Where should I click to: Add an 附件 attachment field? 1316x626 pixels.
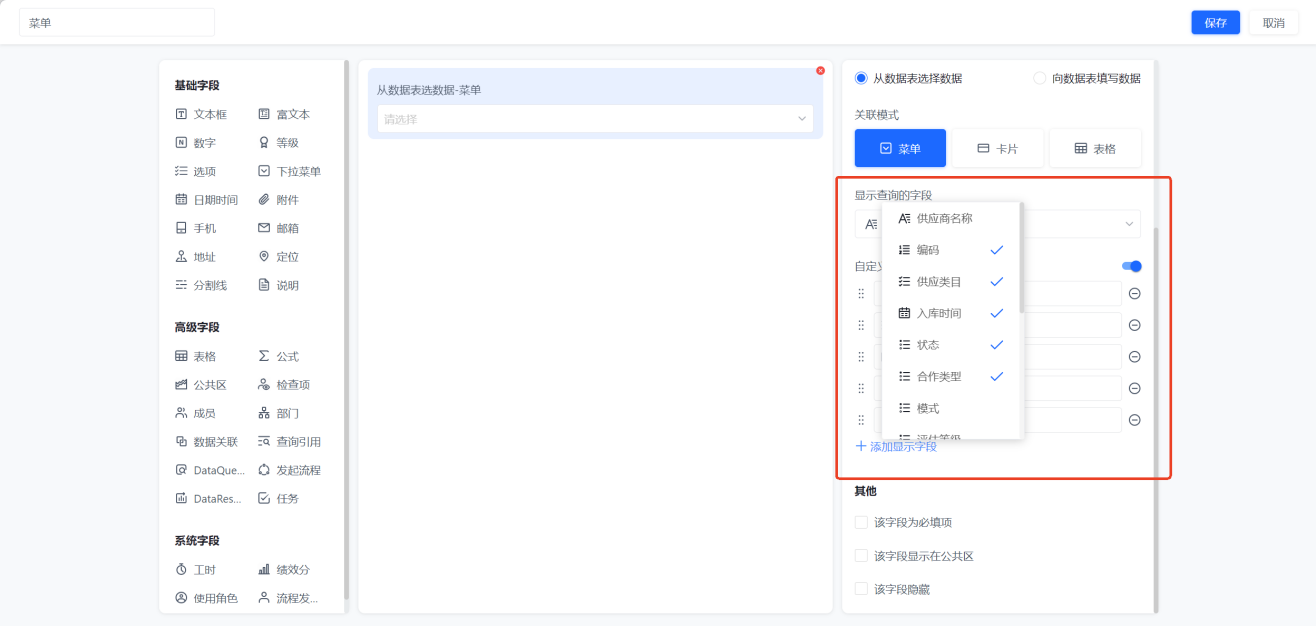click(278, 200)
